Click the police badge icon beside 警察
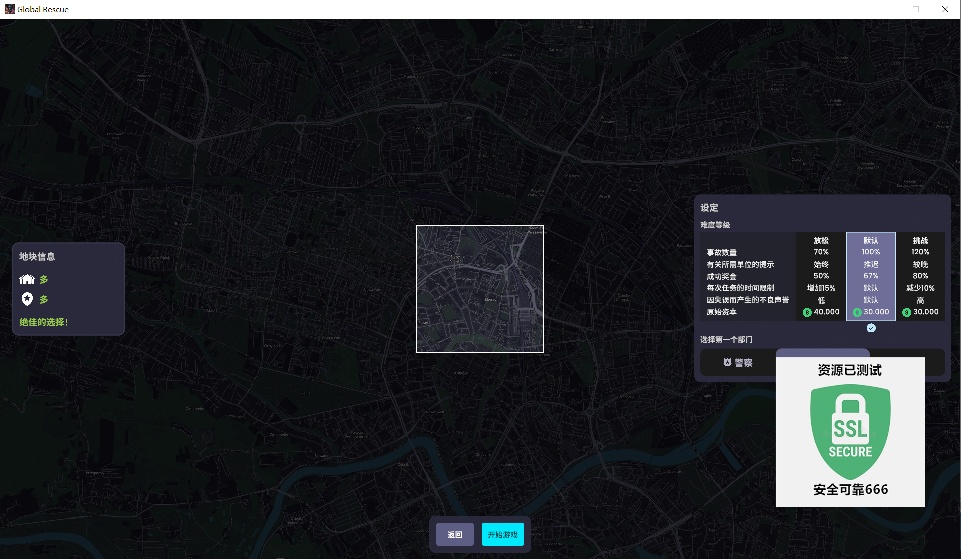961x559 pixels. coord(727,362)
